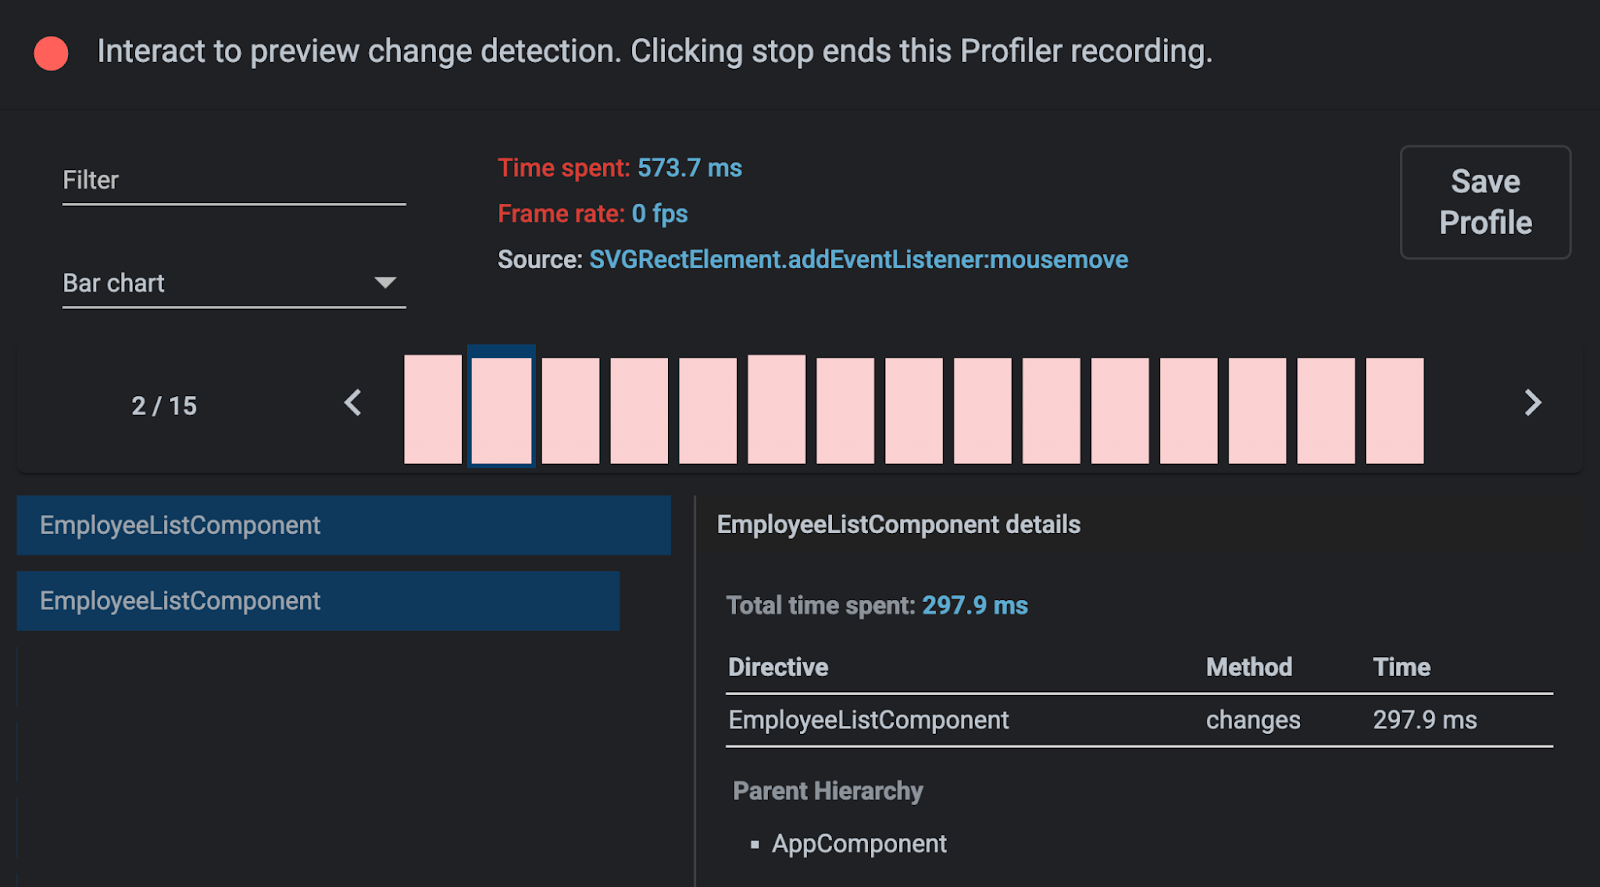
Task: Select the sixth, tallest frame bar
Action: 776,410
